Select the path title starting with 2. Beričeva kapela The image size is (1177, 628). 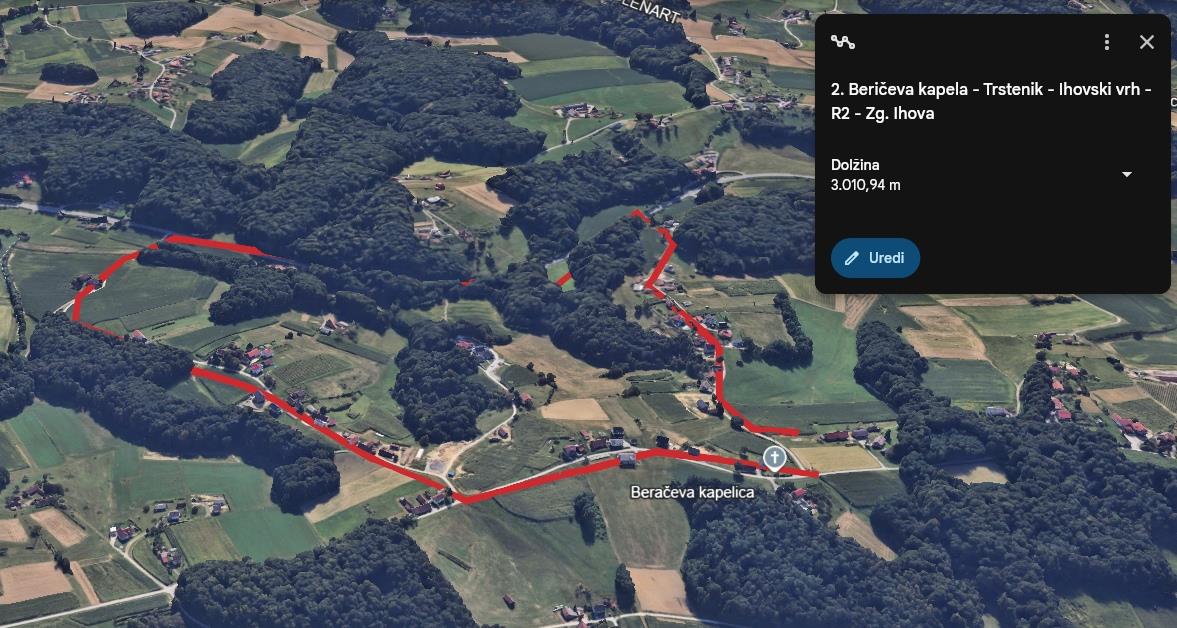pos(991,101)
